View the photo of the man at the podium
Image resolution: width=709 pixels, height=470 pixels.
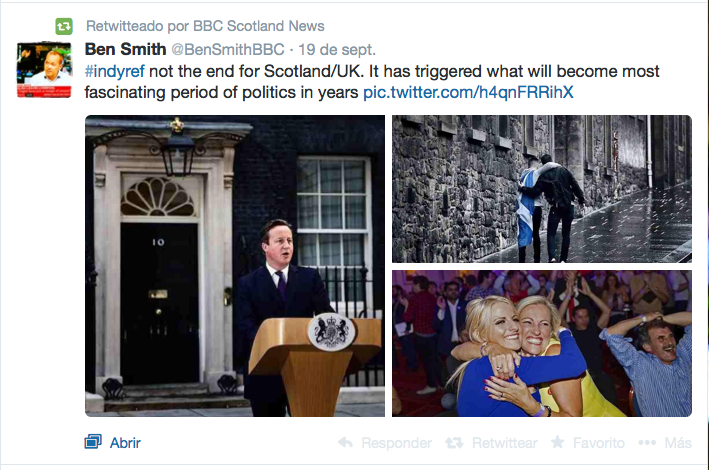click(235, 265)
